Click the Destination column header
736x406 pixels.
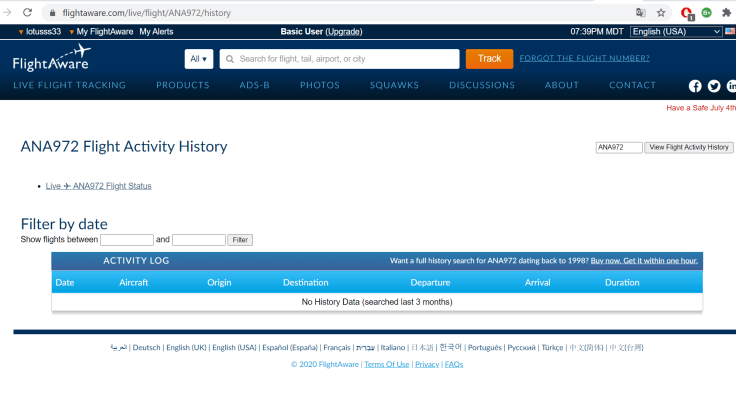click(306, 283)
